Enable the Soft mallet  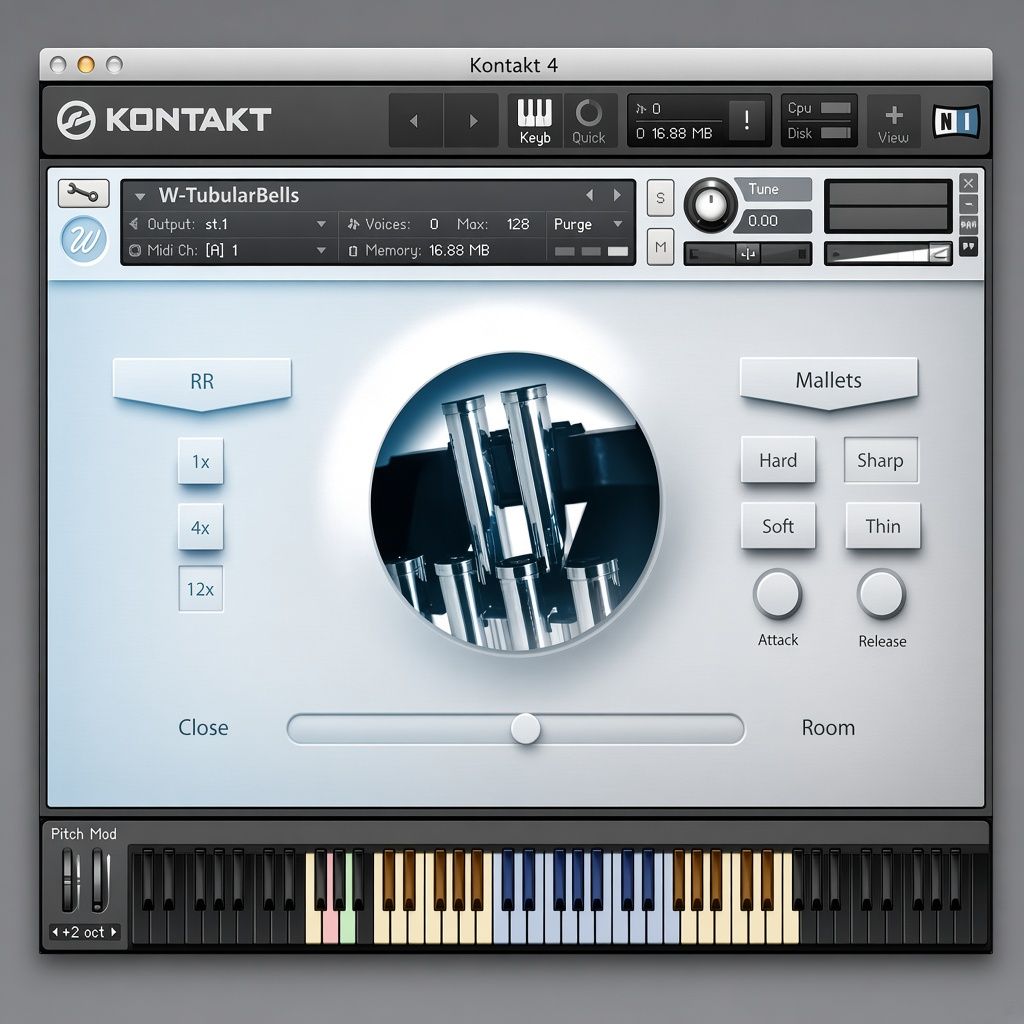(x=778, y=526)
